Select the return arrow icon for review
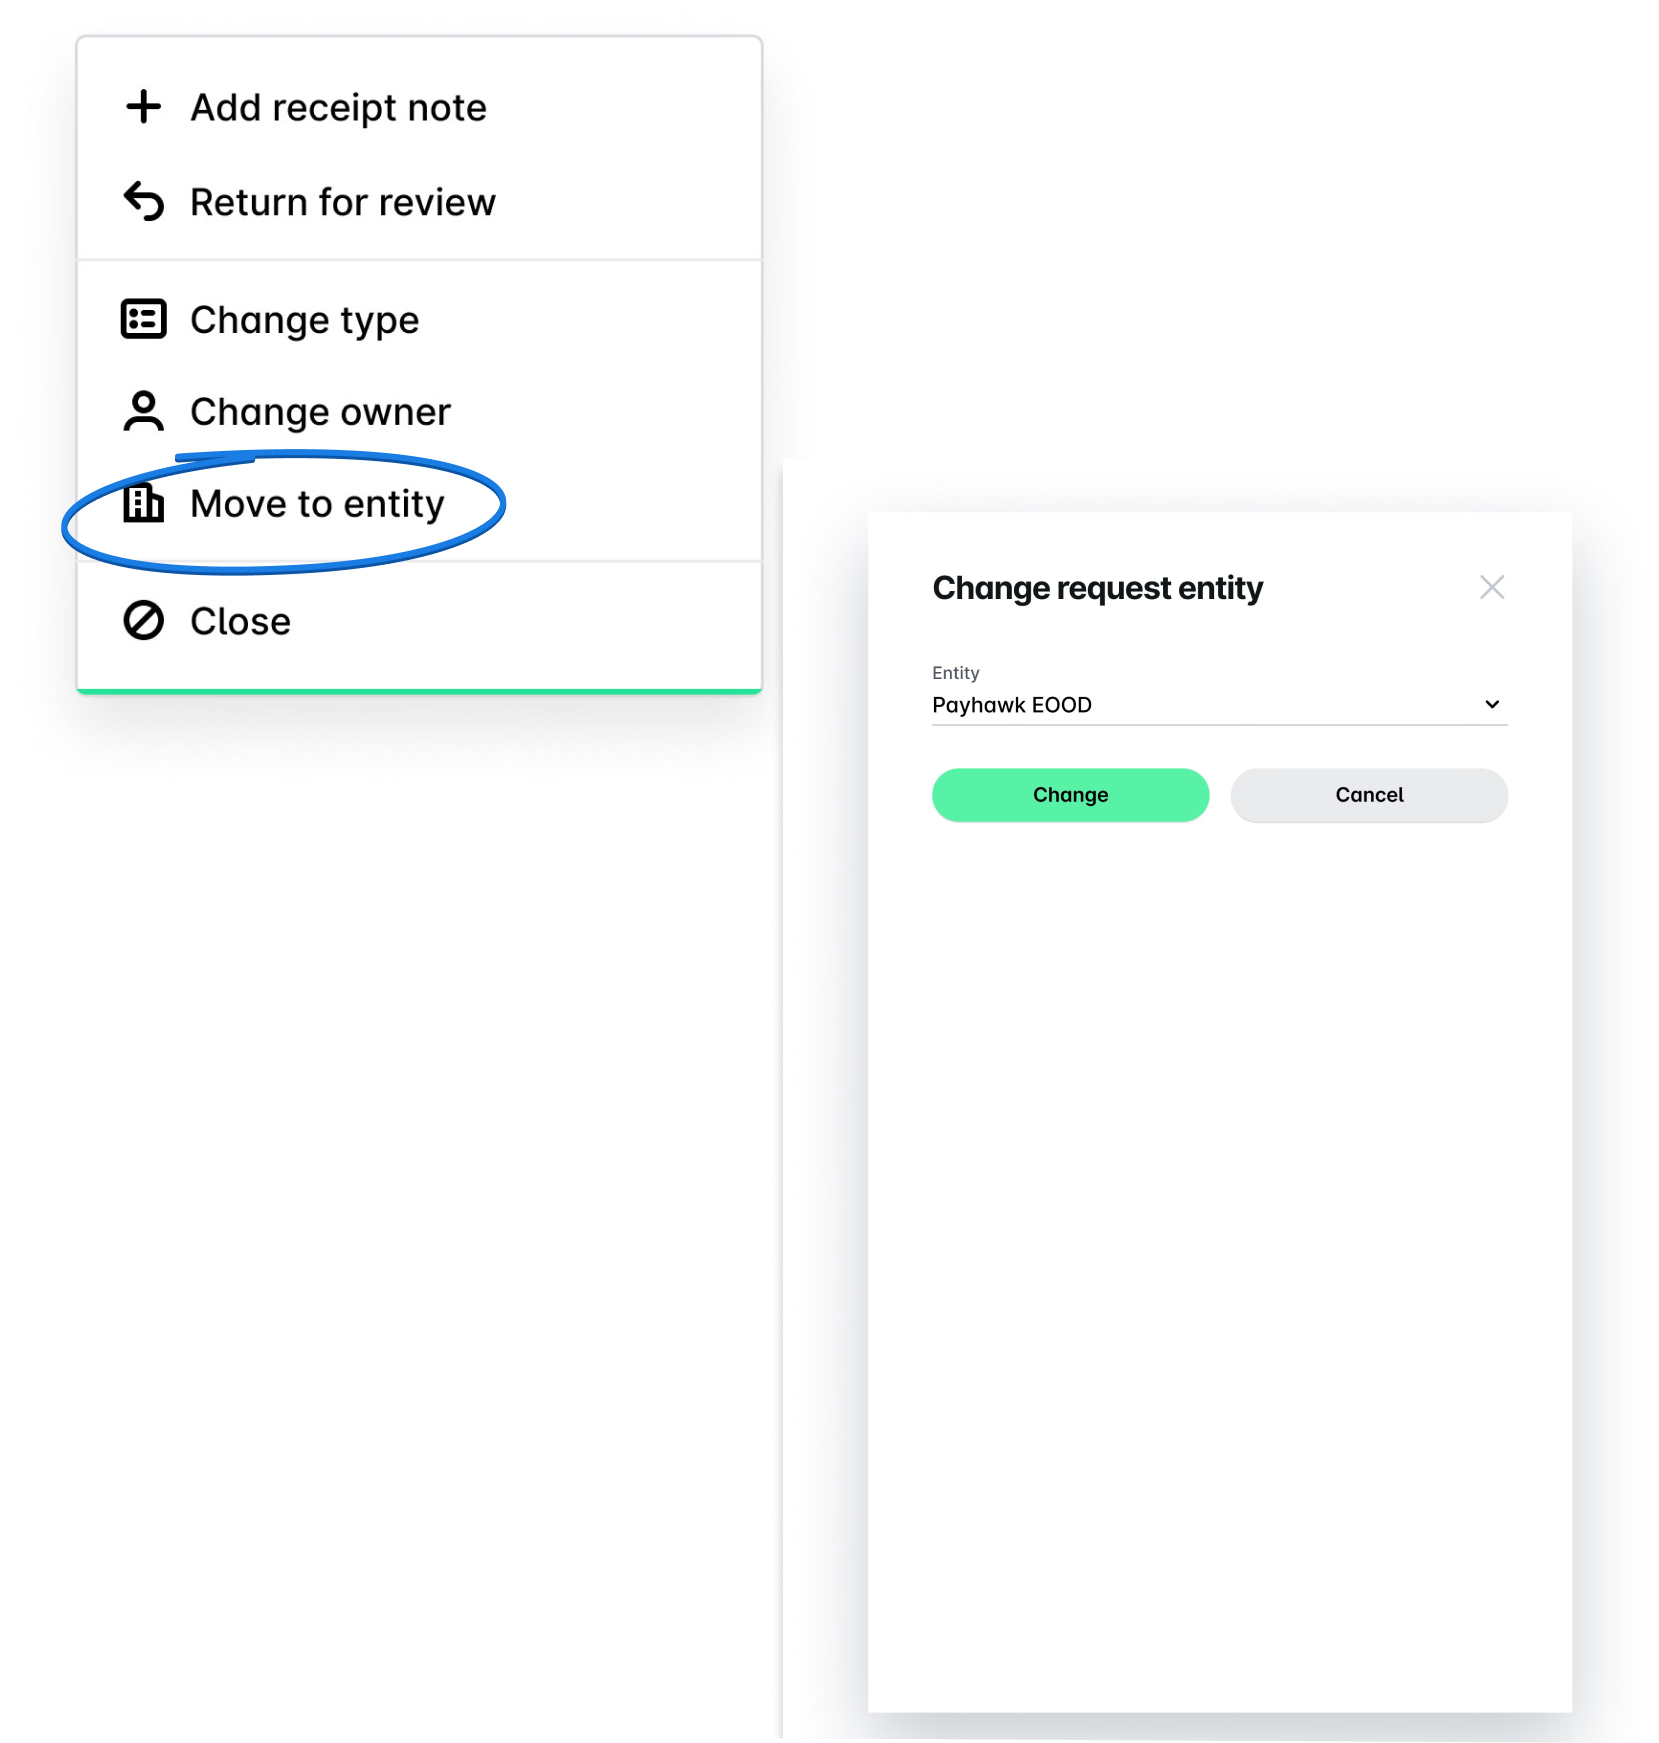The image size is (1659, 1743). click(x=143, y=200)
